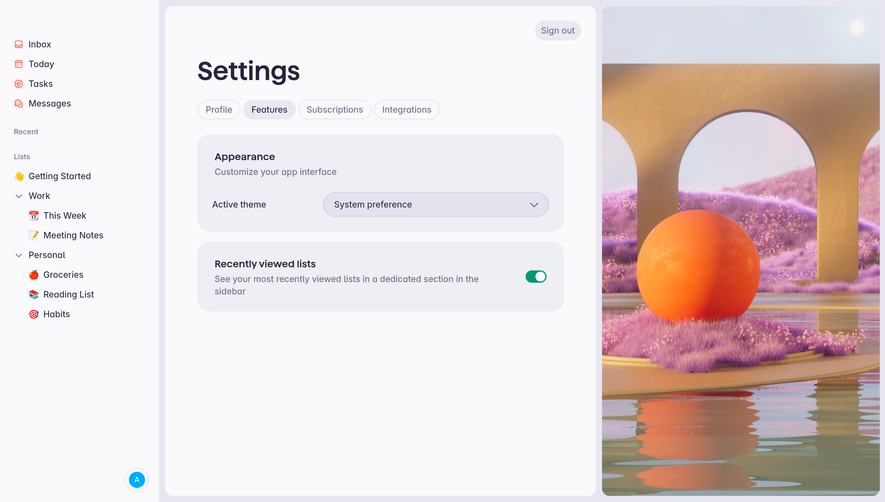Click the Lists section label
This screenshot has height=502, width=885.
22,156
